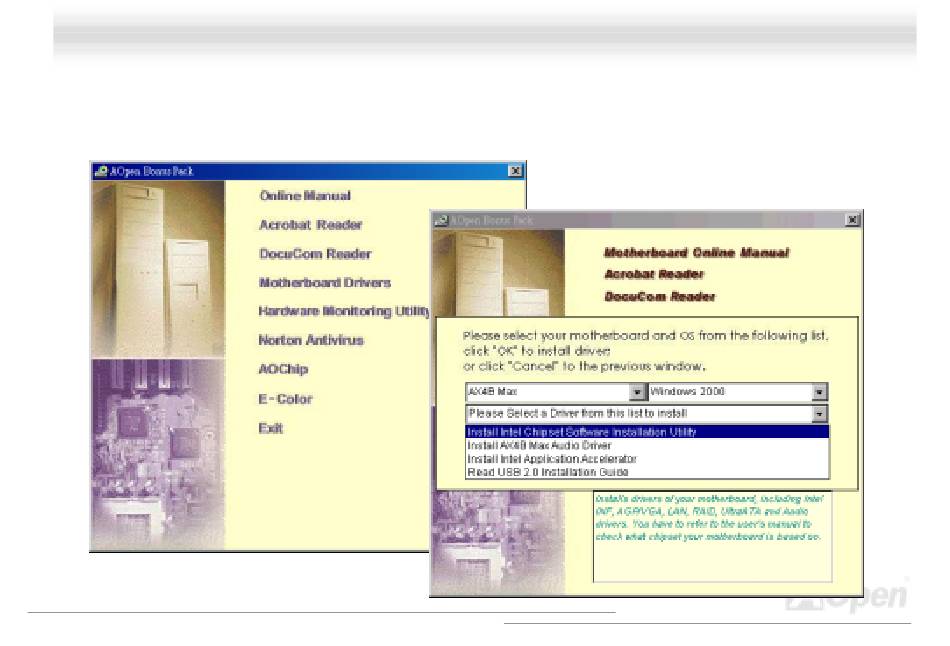
Task: Click Exit in the Bonus Pack menu
Action: pos(270,428)
